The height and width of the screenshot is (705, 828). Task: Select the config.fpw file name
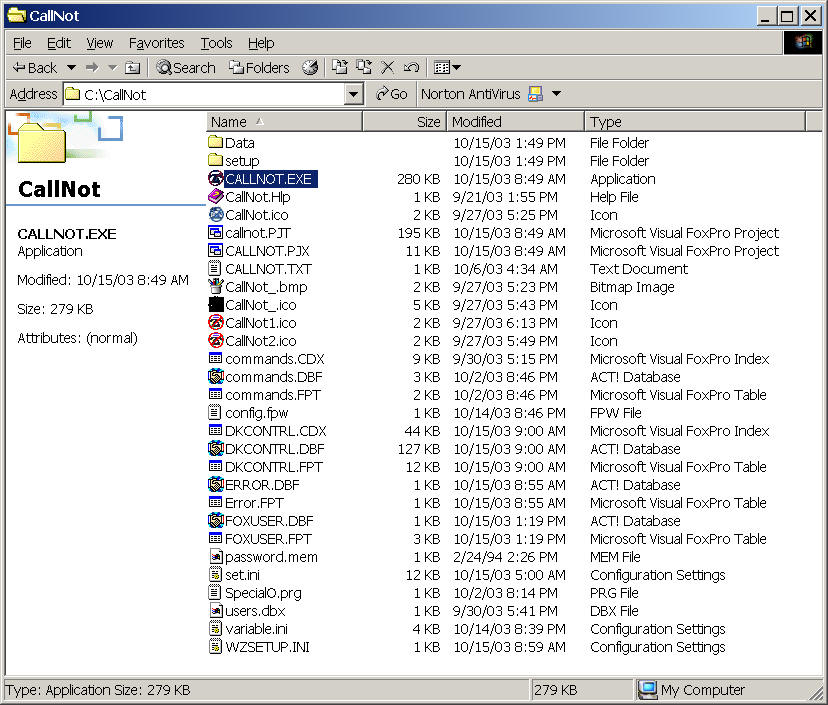click(257, 412)
